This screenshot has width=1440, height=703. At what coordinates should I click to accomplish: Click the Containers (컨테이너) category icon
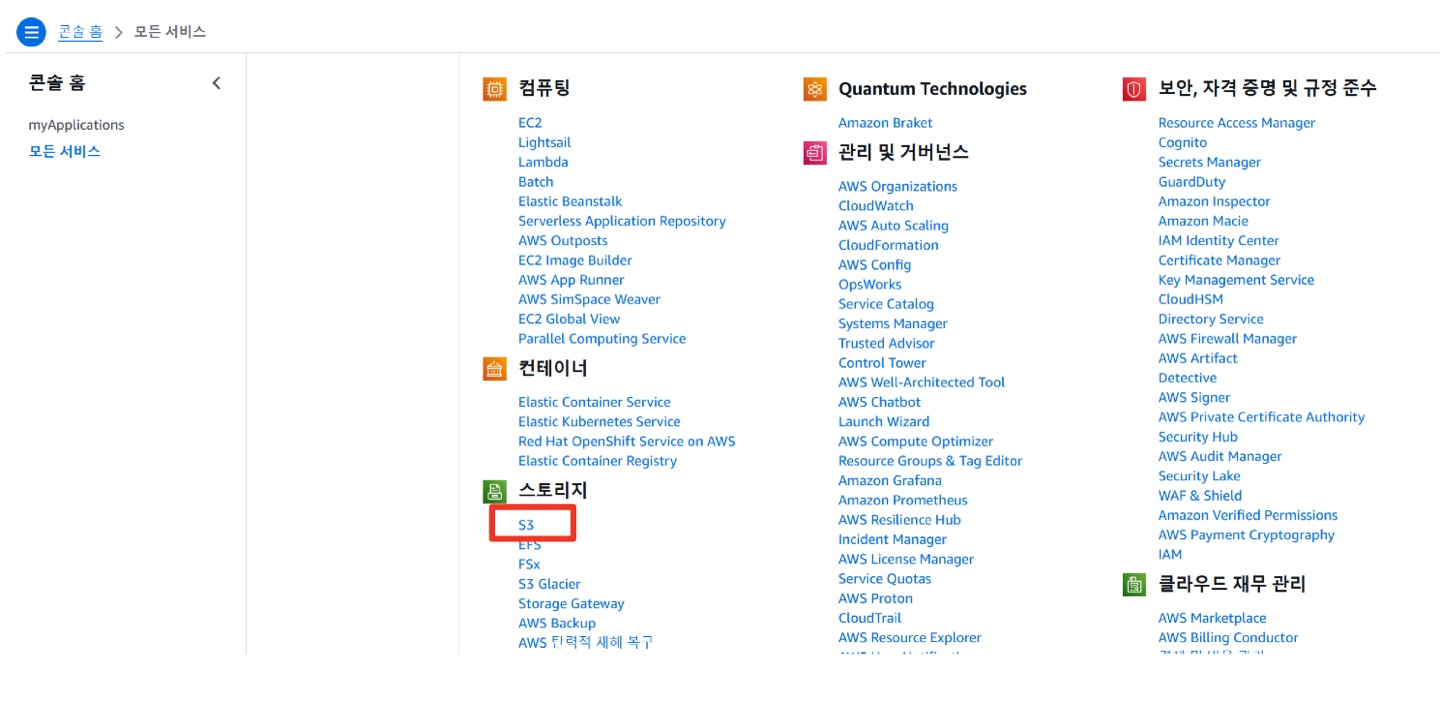[494, 369]
